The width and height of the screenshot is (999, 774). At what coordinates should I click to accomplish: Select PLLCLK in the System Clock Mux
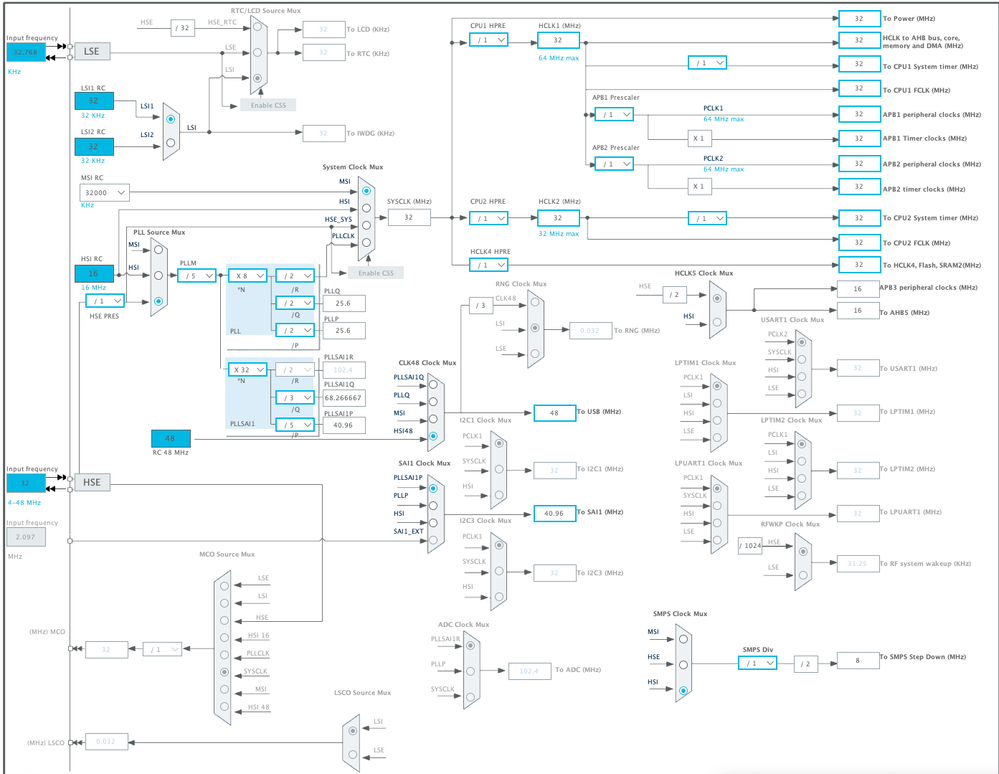[x=367, y=243]
